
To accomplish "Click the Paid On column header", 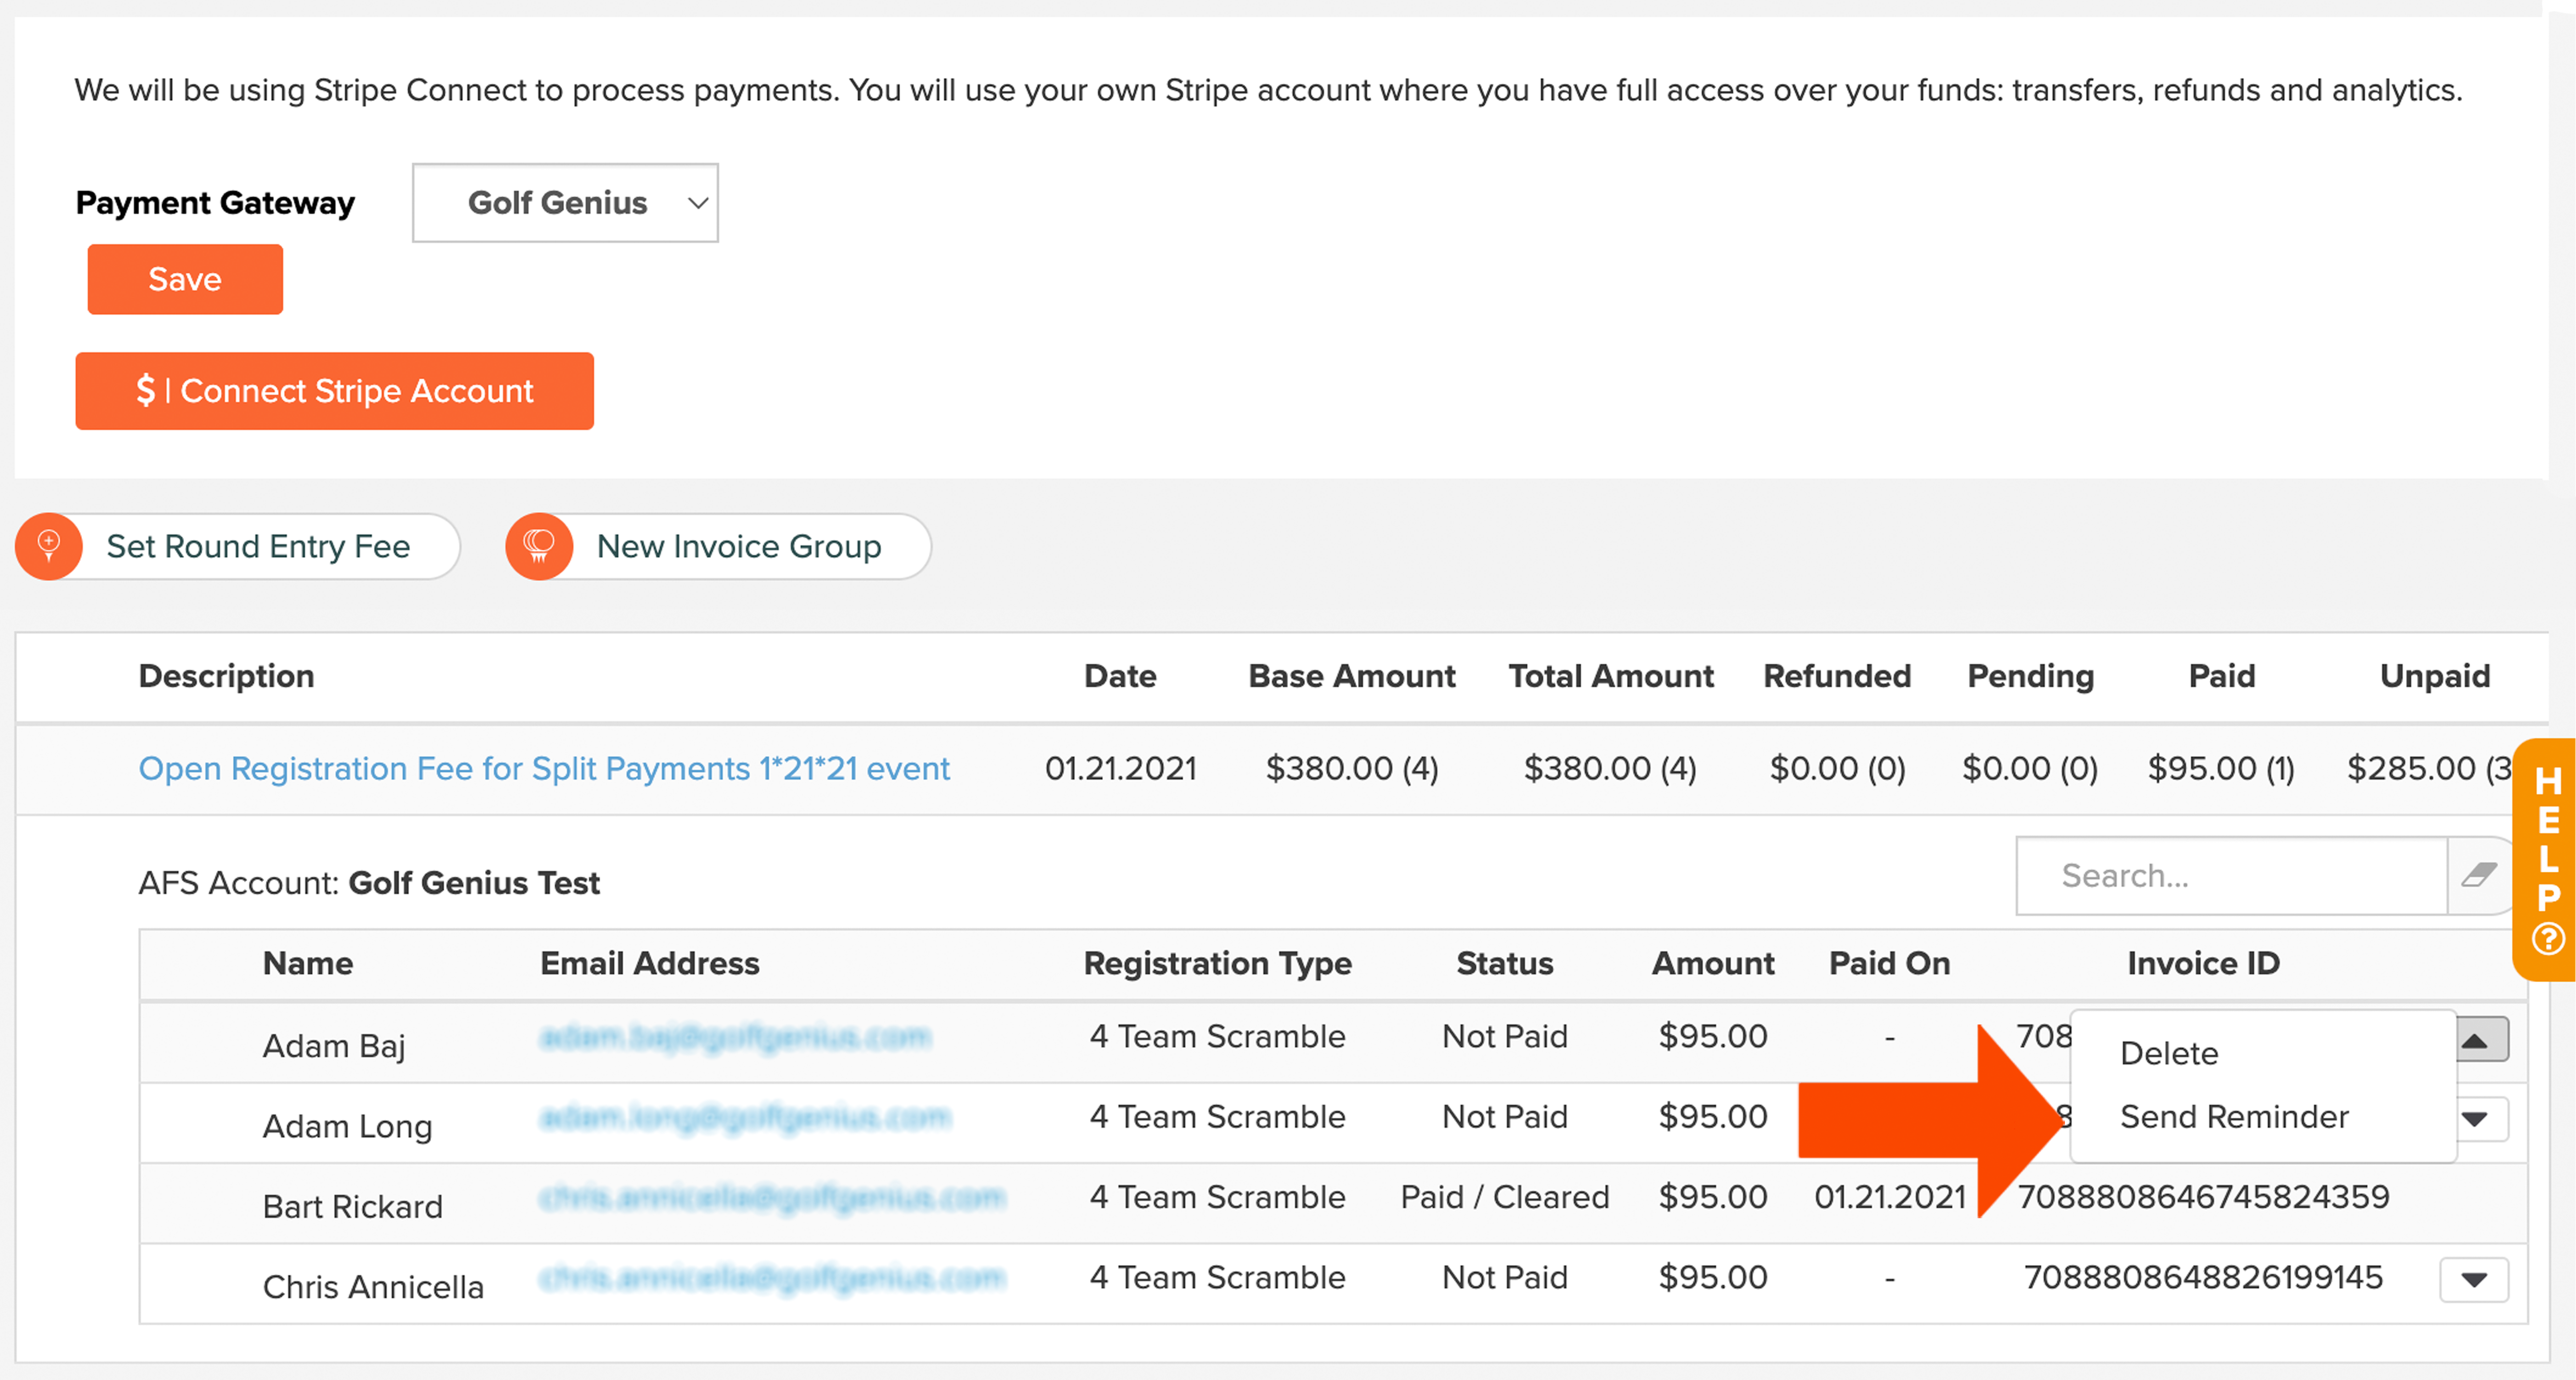I will [1889, 963].
